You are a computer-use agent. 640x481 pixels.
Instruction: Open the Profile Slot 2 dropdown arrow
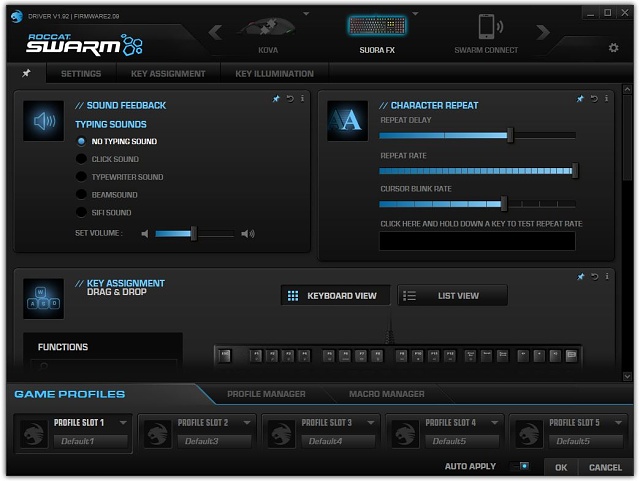(247, 423)
